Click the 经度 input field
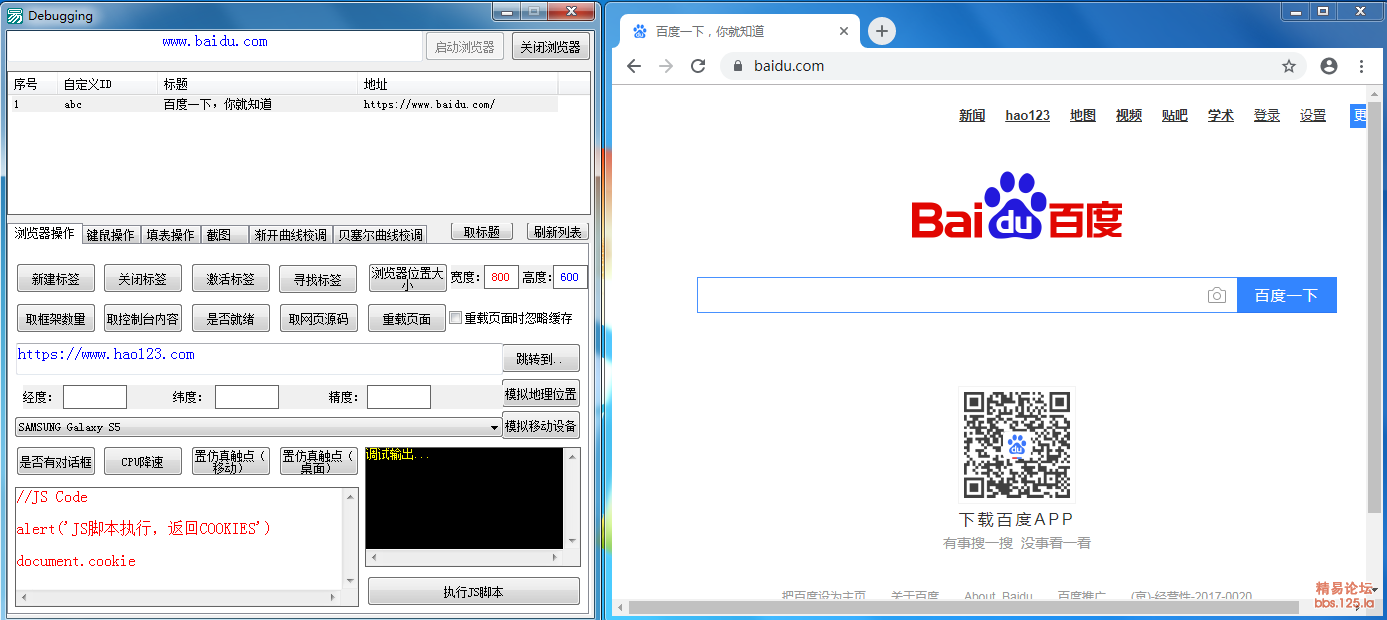Screen dimensions: 1387x620 coord(95,397)
